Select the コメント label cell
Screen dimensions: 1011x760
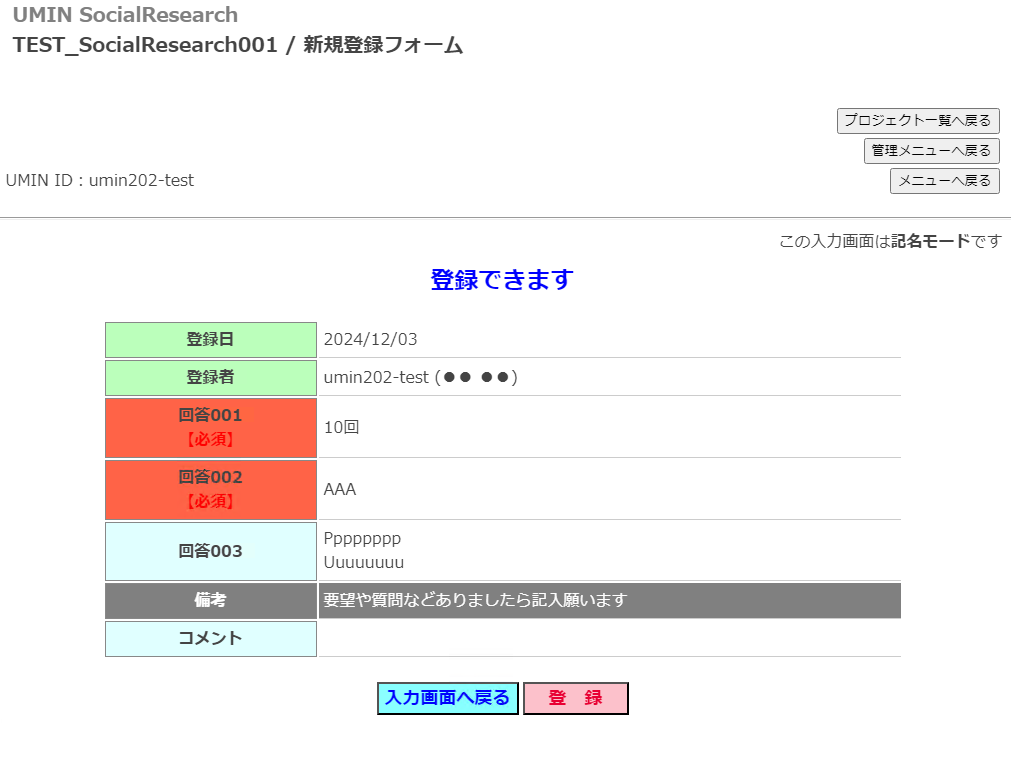(210, 638)
